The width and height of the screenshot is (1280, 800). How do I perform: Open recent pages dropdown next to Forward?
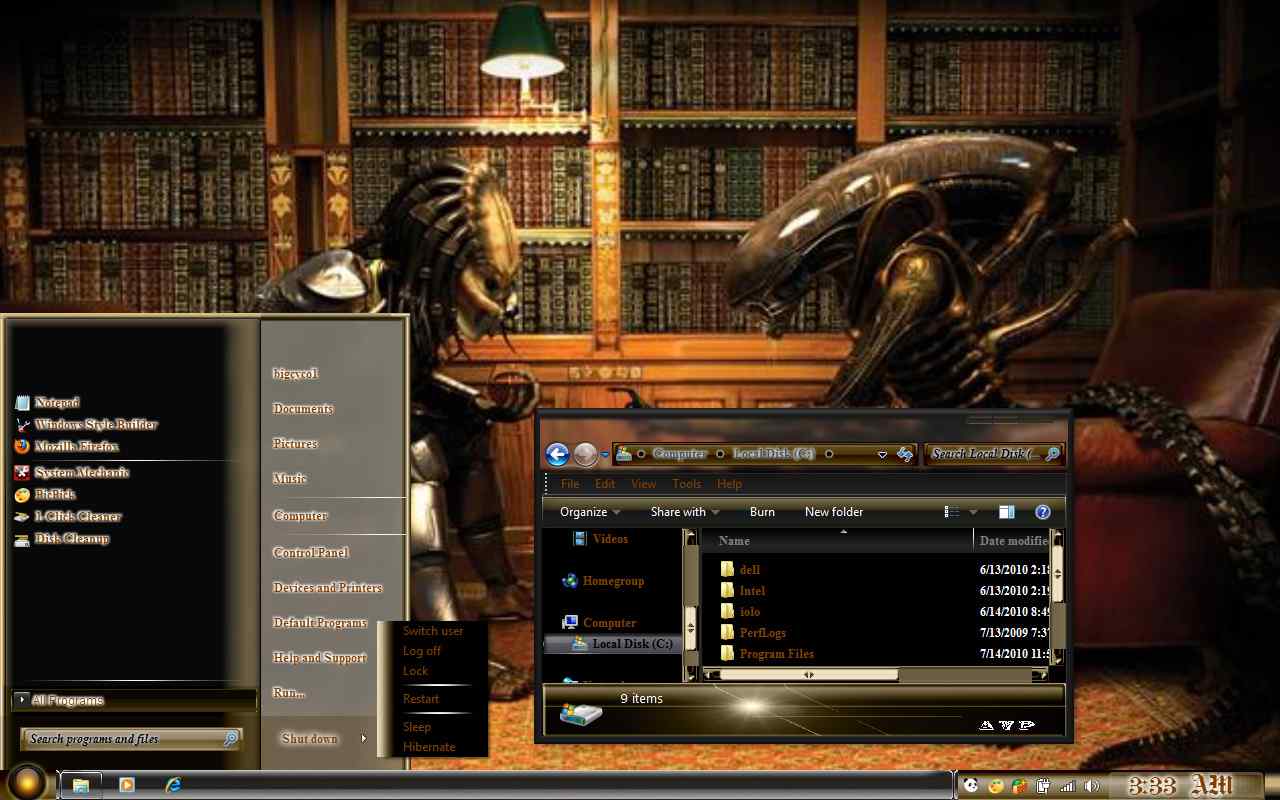606,455
